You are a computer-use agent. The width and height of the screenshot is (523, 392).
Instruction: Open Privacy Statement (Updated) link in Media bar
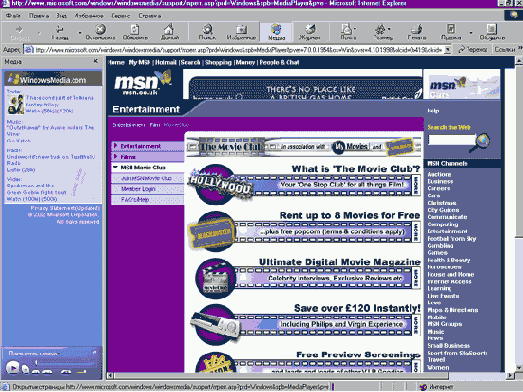point(65,208)
